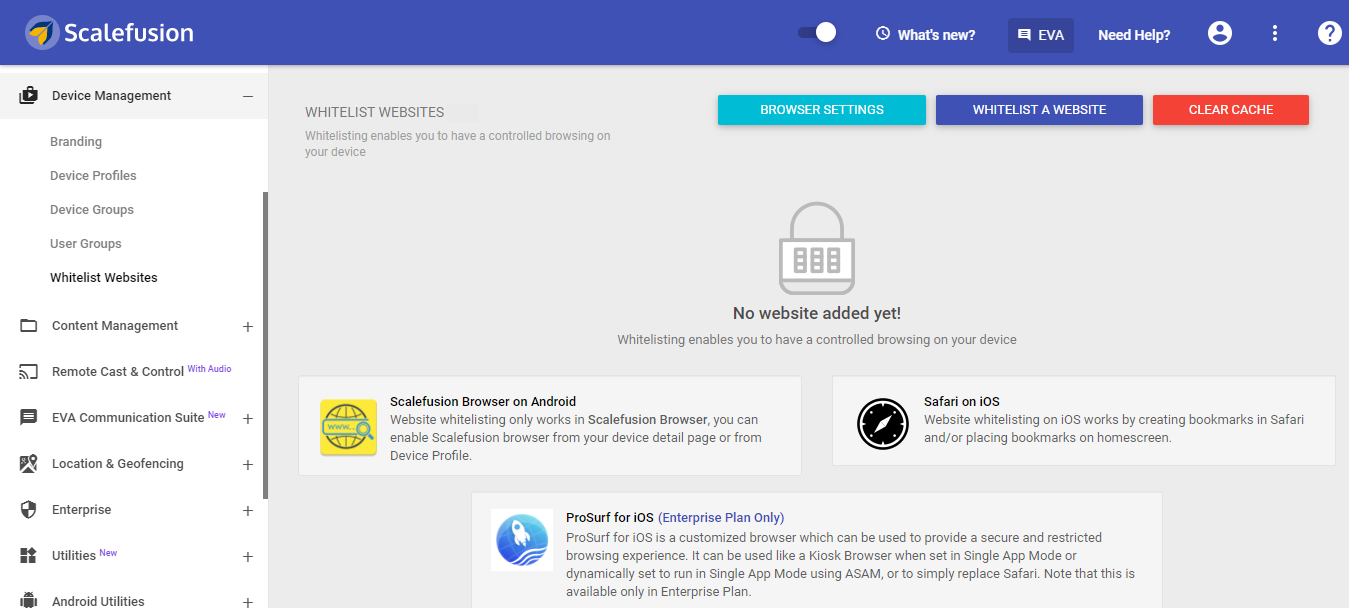
Task: Click Android Utilities label
Action: click(98, 601)
